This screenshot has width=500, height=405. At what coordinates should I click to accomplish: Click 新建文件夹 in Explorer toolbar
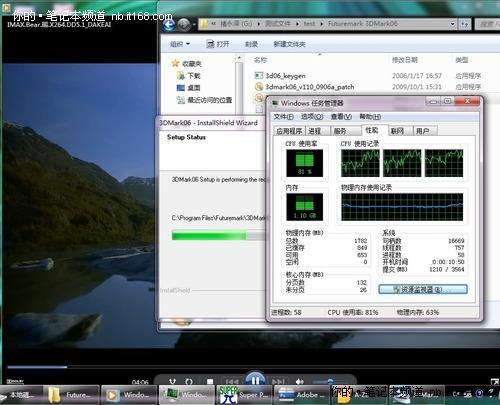[289, 44]
